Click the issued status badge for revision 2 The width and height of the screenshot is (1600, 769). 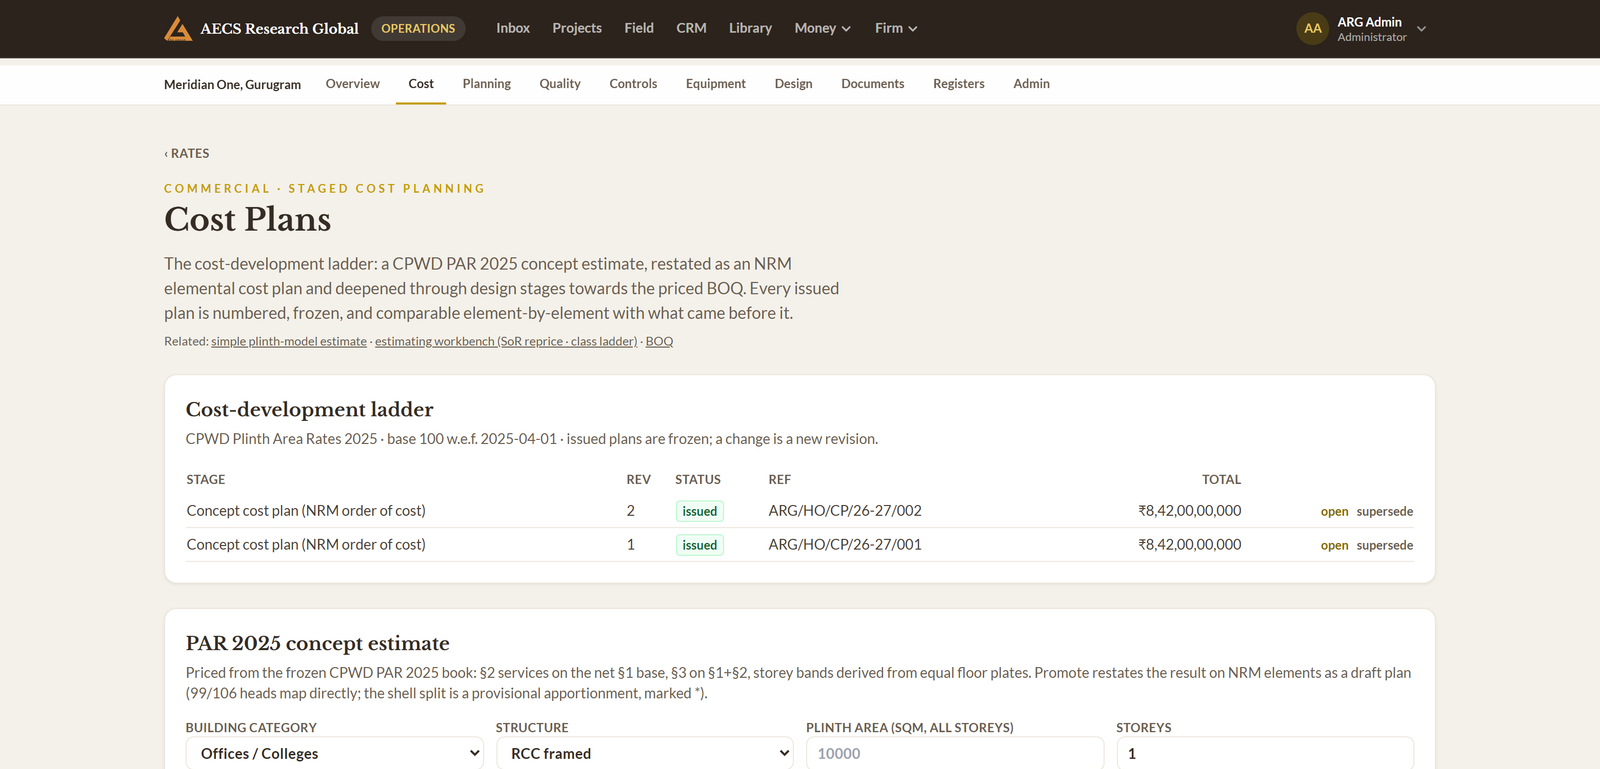700,511
